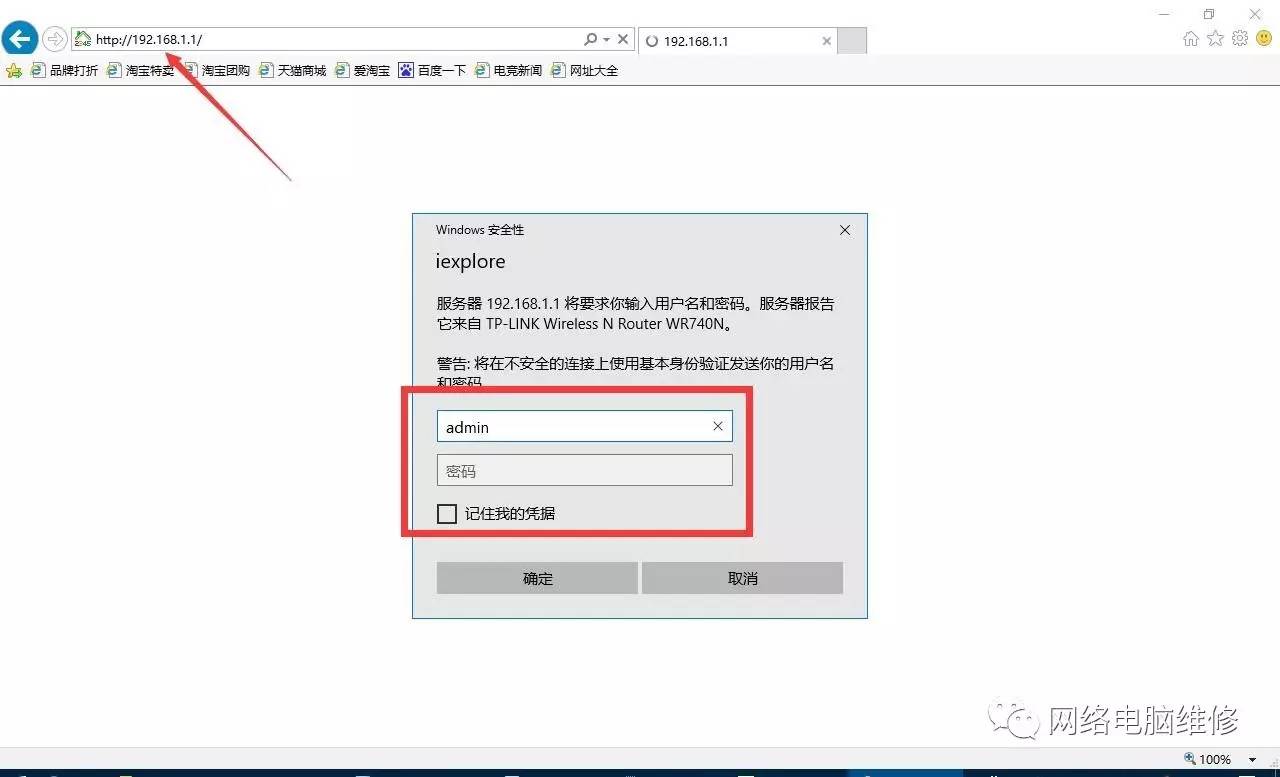
Task: Open a new browser tab
Action: click(851, 40)
